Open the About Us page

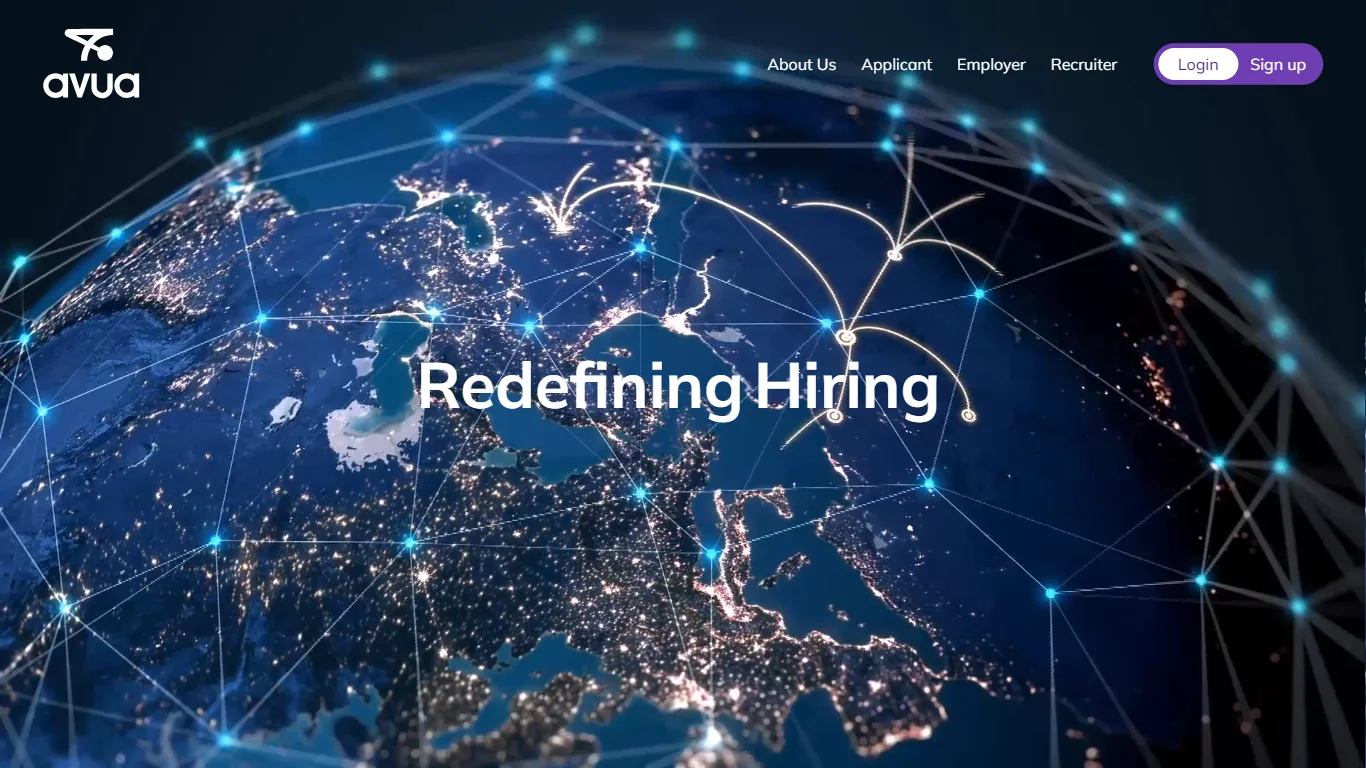(802, 64)
